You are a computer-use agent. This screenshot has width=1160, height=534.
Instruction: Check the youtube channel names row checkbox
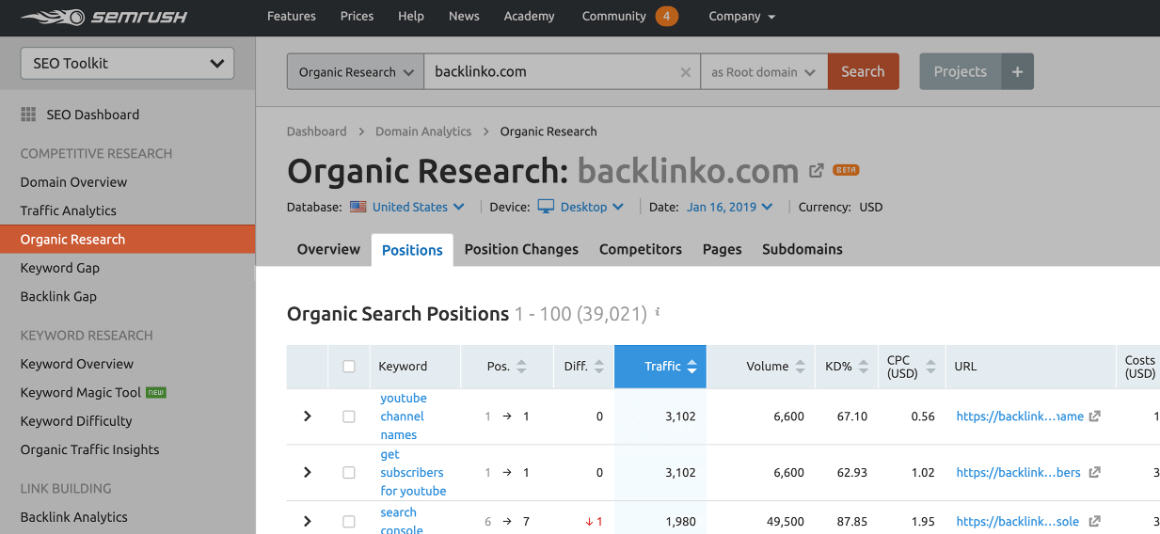click(x=349, y=416)
